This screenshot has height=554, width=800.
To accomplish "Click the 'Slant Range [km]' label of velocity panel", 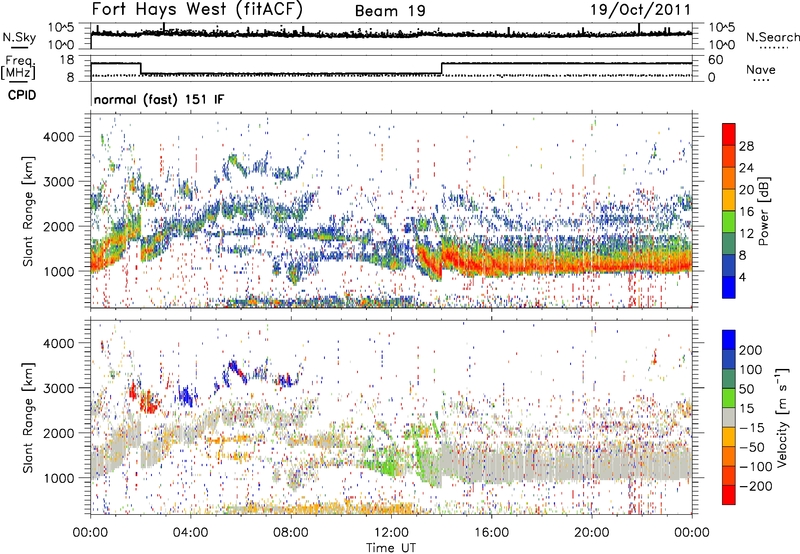I will [x=28, y=417].
